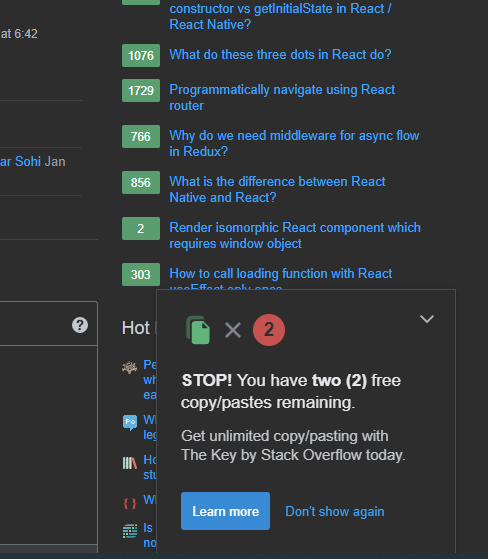Click the score badge showing 2
Screen dimensions: 488x559
(141, 229)
